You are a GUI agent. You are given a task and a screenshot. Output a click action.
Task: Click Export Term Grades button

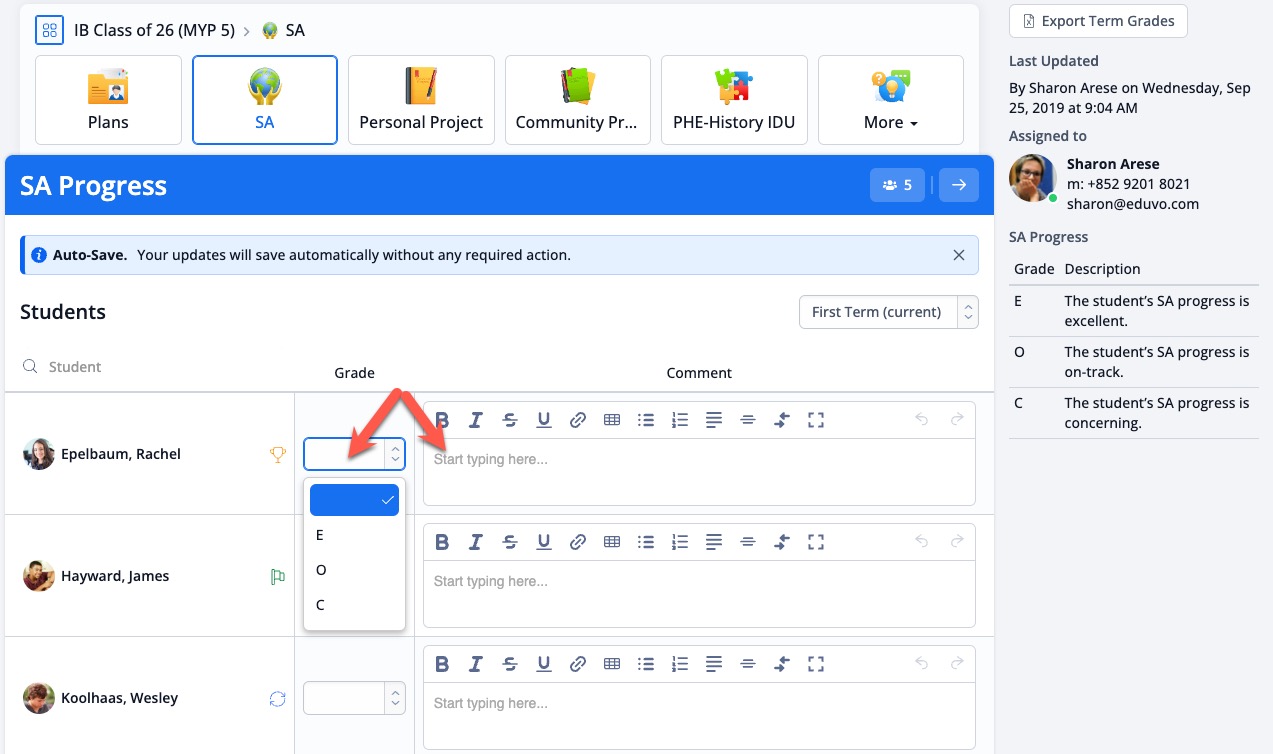tap(1098, 21)
